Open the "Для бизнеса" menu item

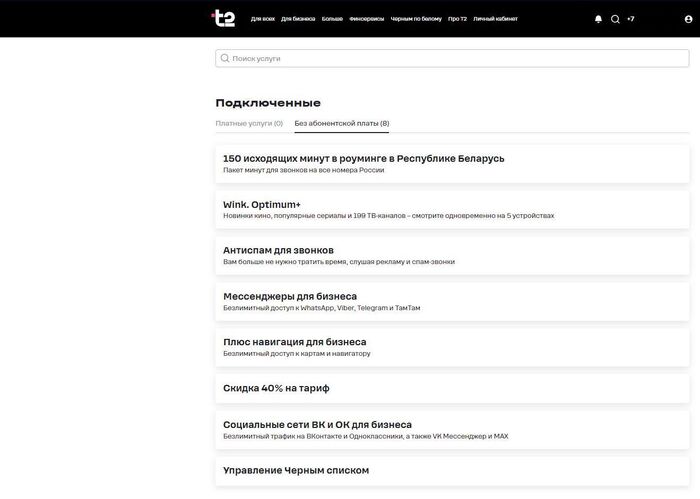pyautogui.click(x=298, y=19)
